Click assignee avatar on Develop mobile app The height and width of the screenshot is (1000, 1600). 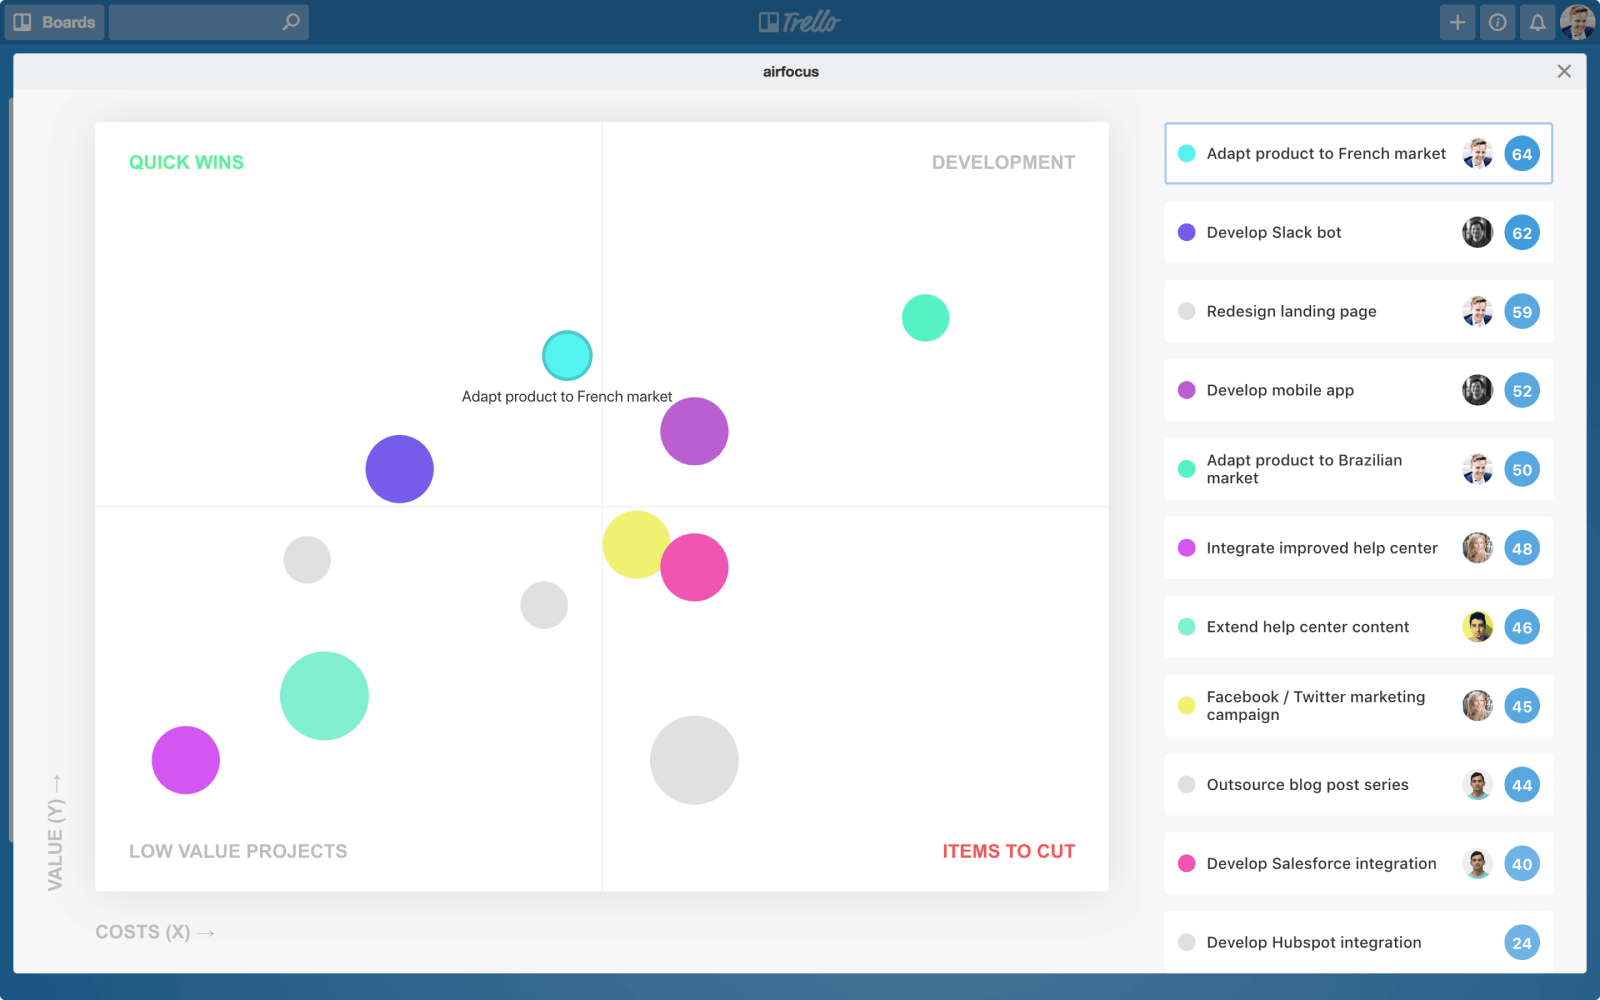(x=1477, y=390)
